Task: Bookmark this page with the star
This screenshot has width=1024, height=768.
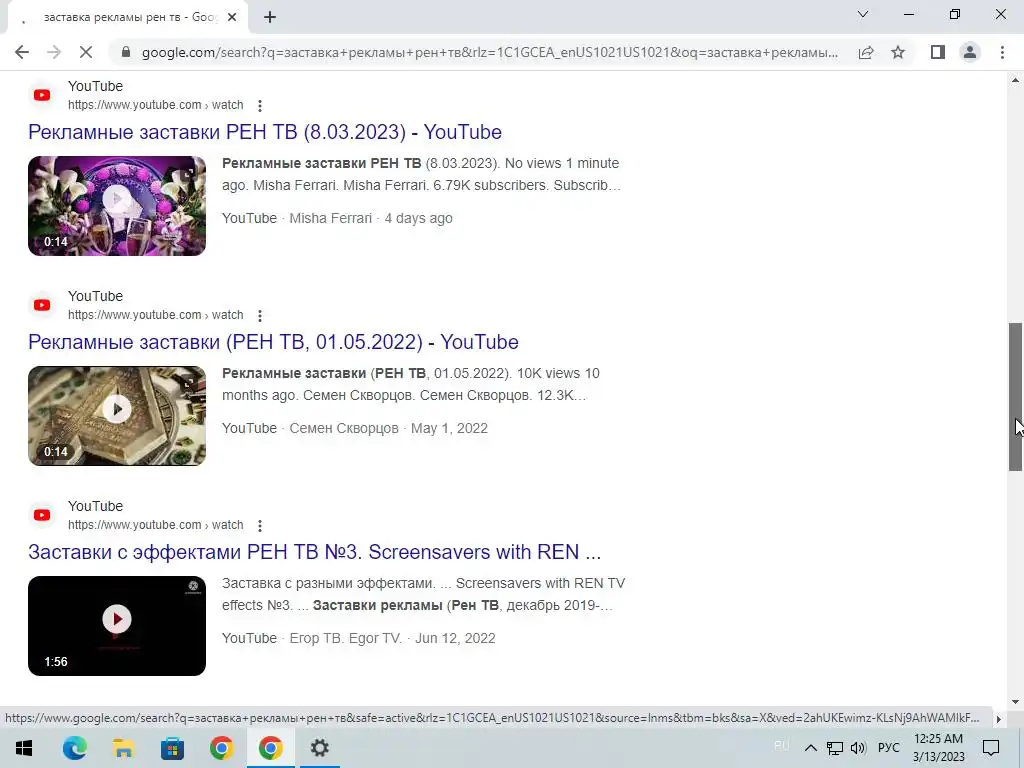Action: point(898,52)
